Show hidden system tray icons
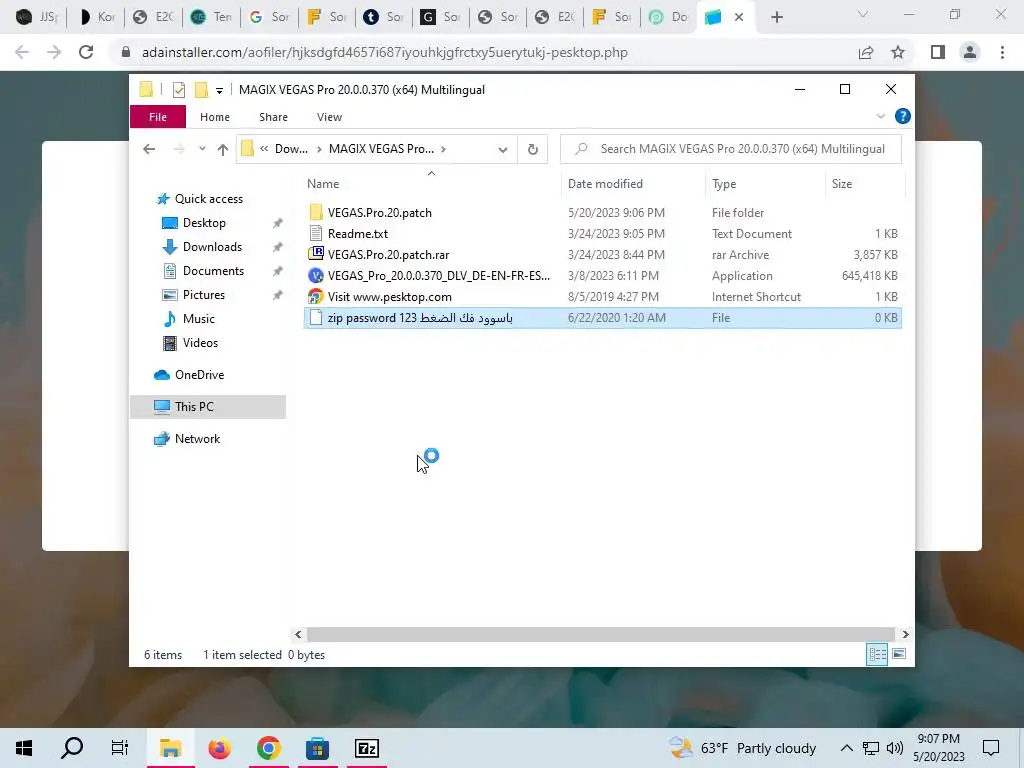Screen dimensions: 1024x768 pyautogui.click(x=846, y=748)
